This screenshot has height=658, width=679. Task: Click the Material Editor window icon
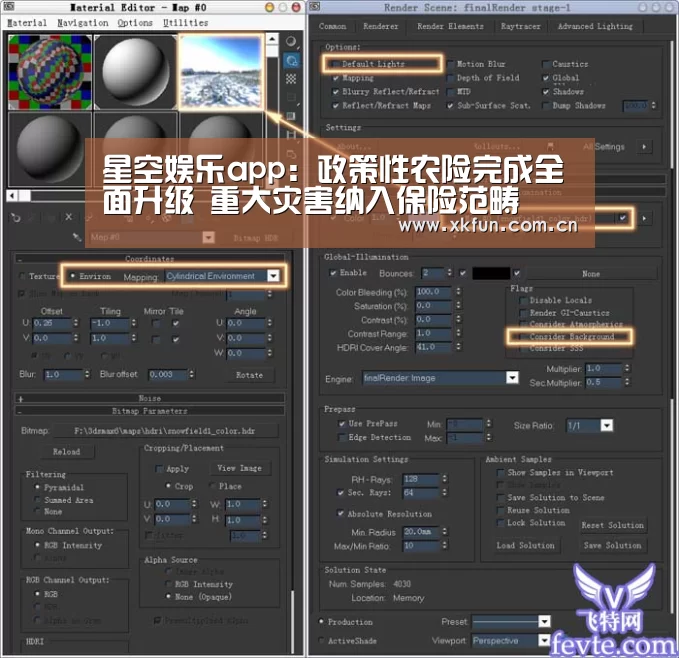click(8, 6)
